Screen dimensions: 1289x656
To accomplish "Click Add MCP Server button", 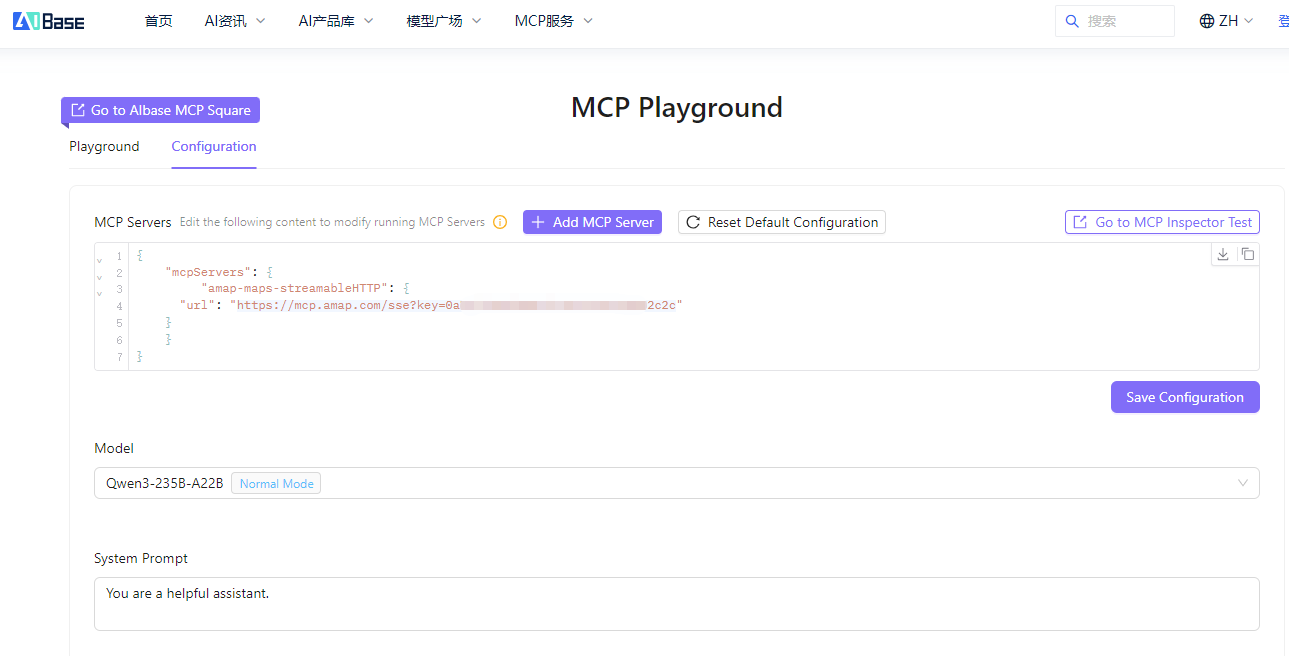I will (x=592, y=222).
